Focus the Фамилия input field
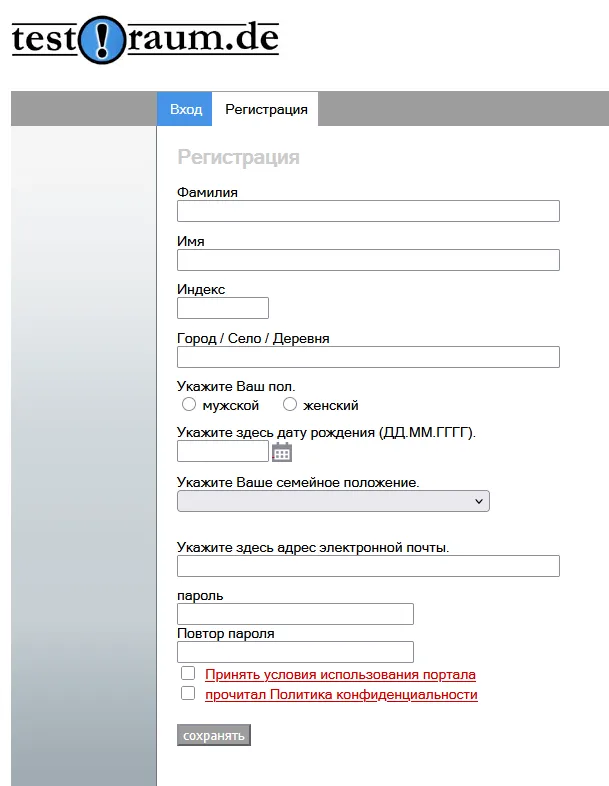This screenshot has height=786, width=609. point(368,211)
